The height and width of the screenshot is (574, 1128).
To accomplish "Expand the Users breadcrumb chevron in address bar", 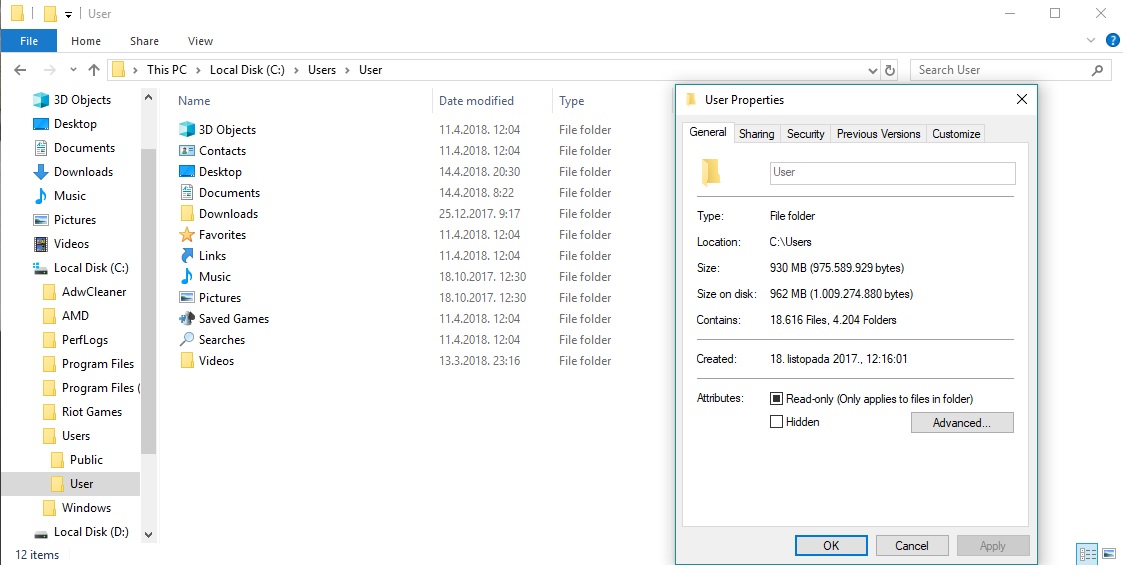I will pos(349,70).
